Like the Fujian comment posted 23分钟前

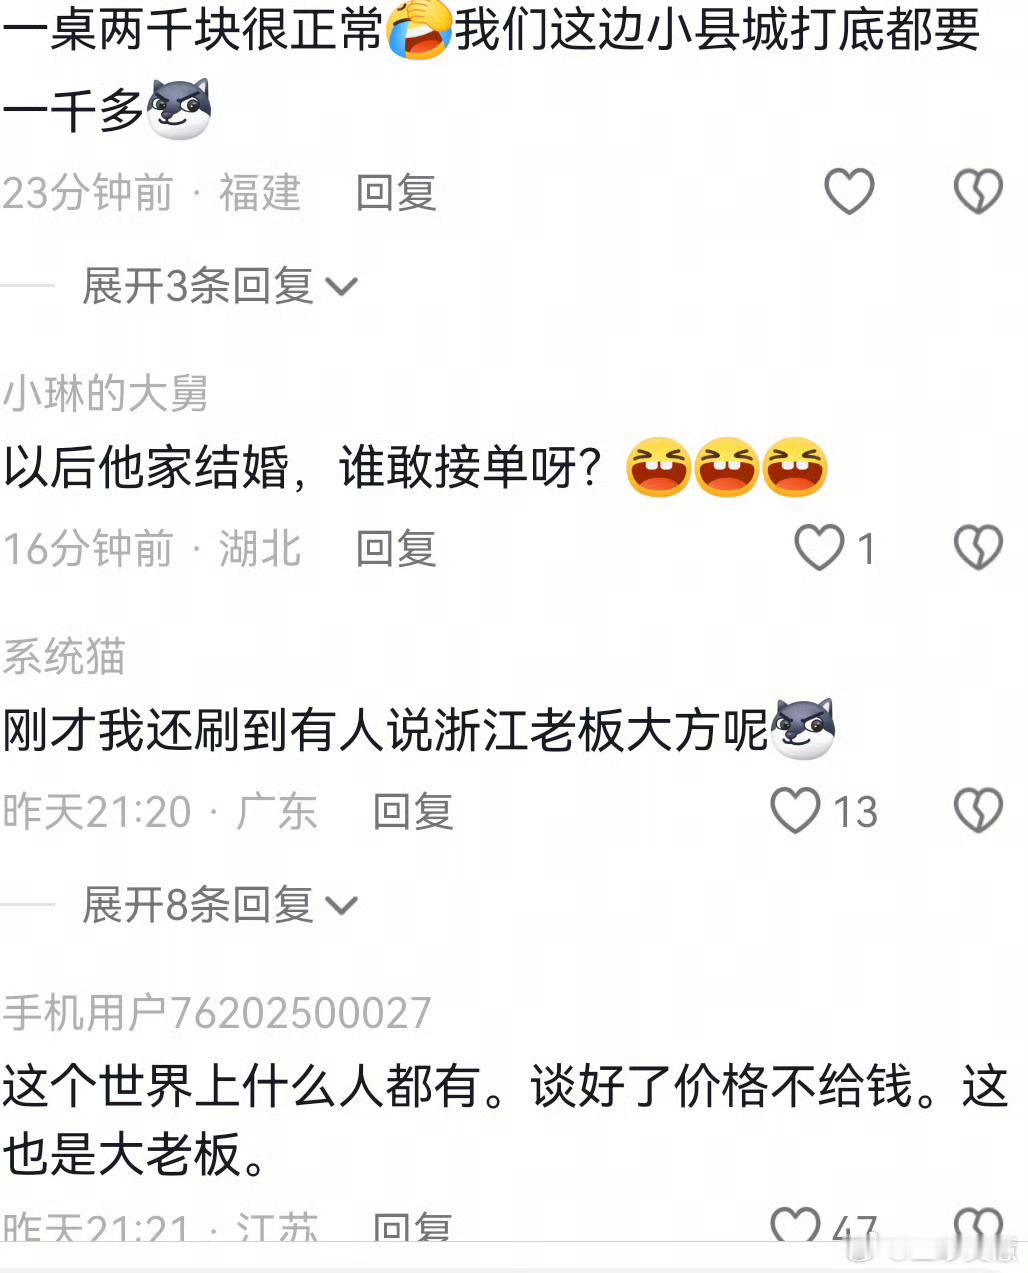coord(849,191)
